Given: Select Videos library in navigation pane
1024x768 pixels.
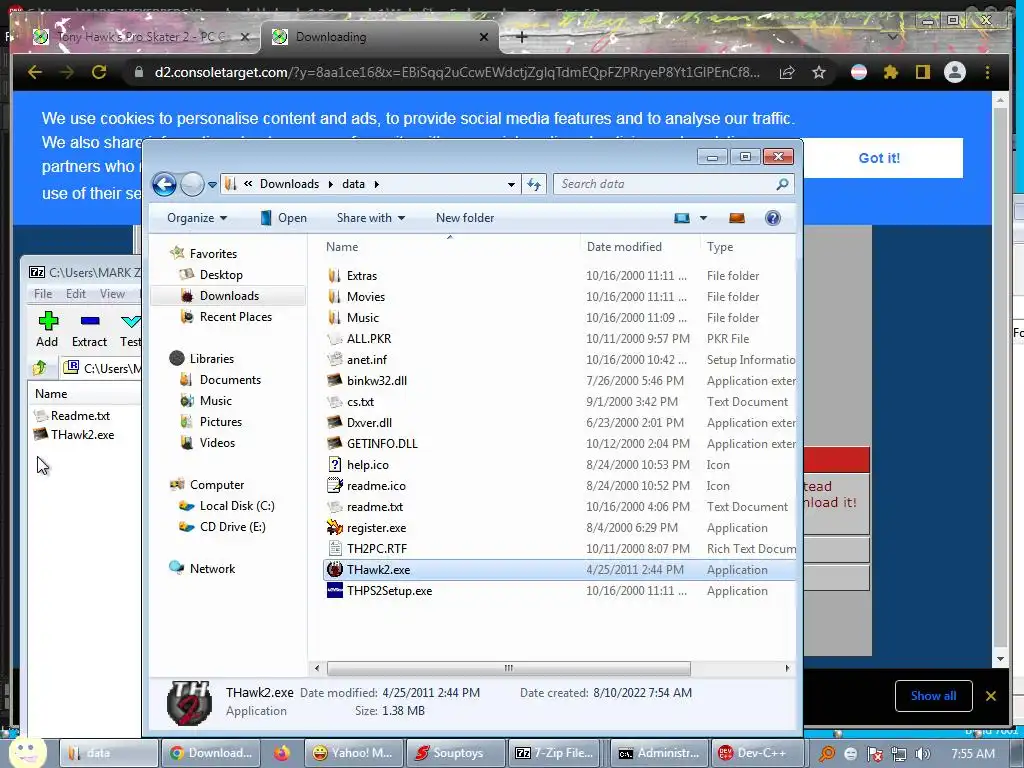Looking at the screenshot, I should [217, 443].
